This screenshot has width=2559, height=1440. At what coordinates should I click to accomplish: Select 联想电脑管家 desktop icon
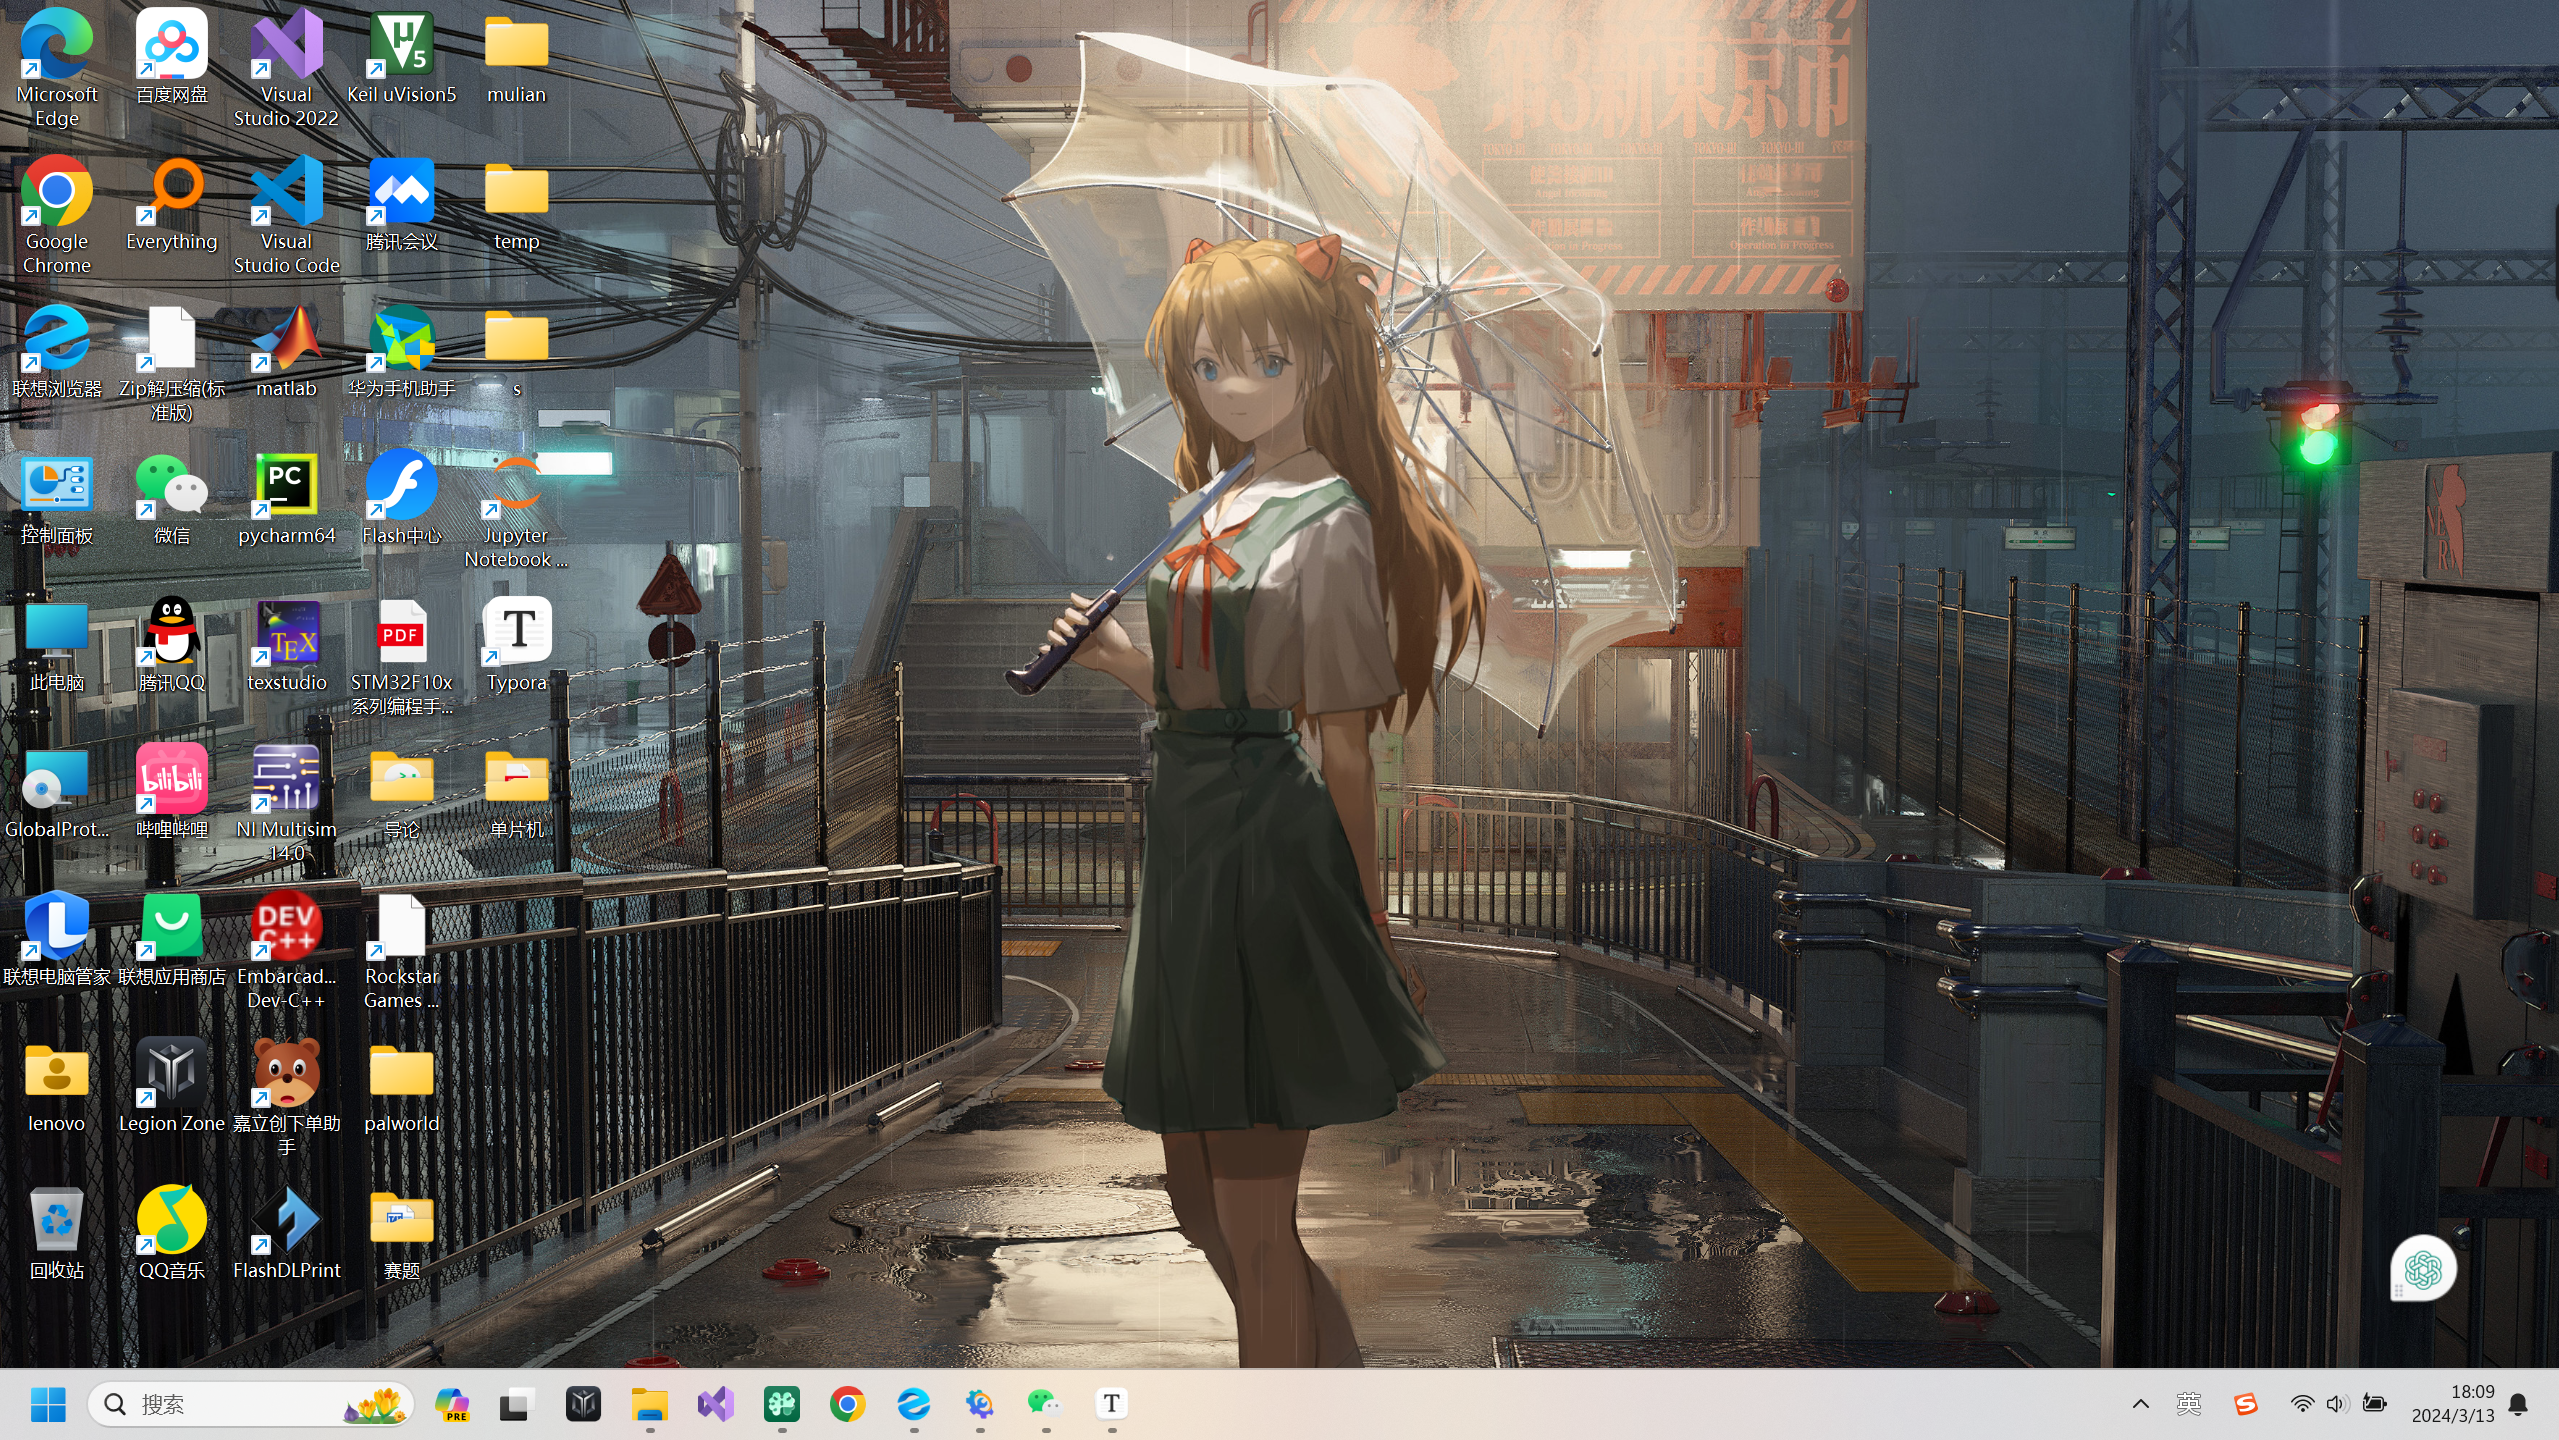click(57, 939)
